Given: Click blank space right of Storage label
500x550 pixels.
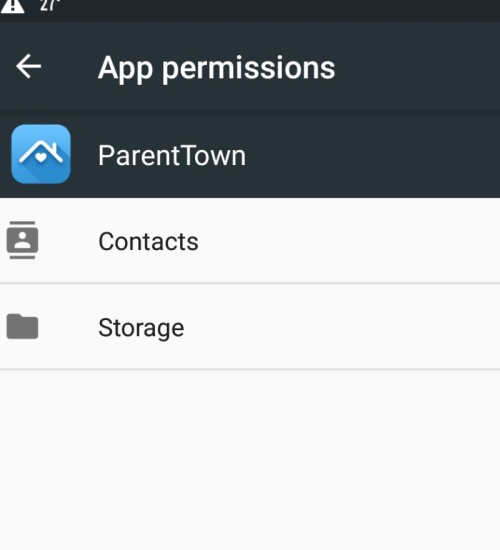Looking at the screenshot, I should click(342, 327).
